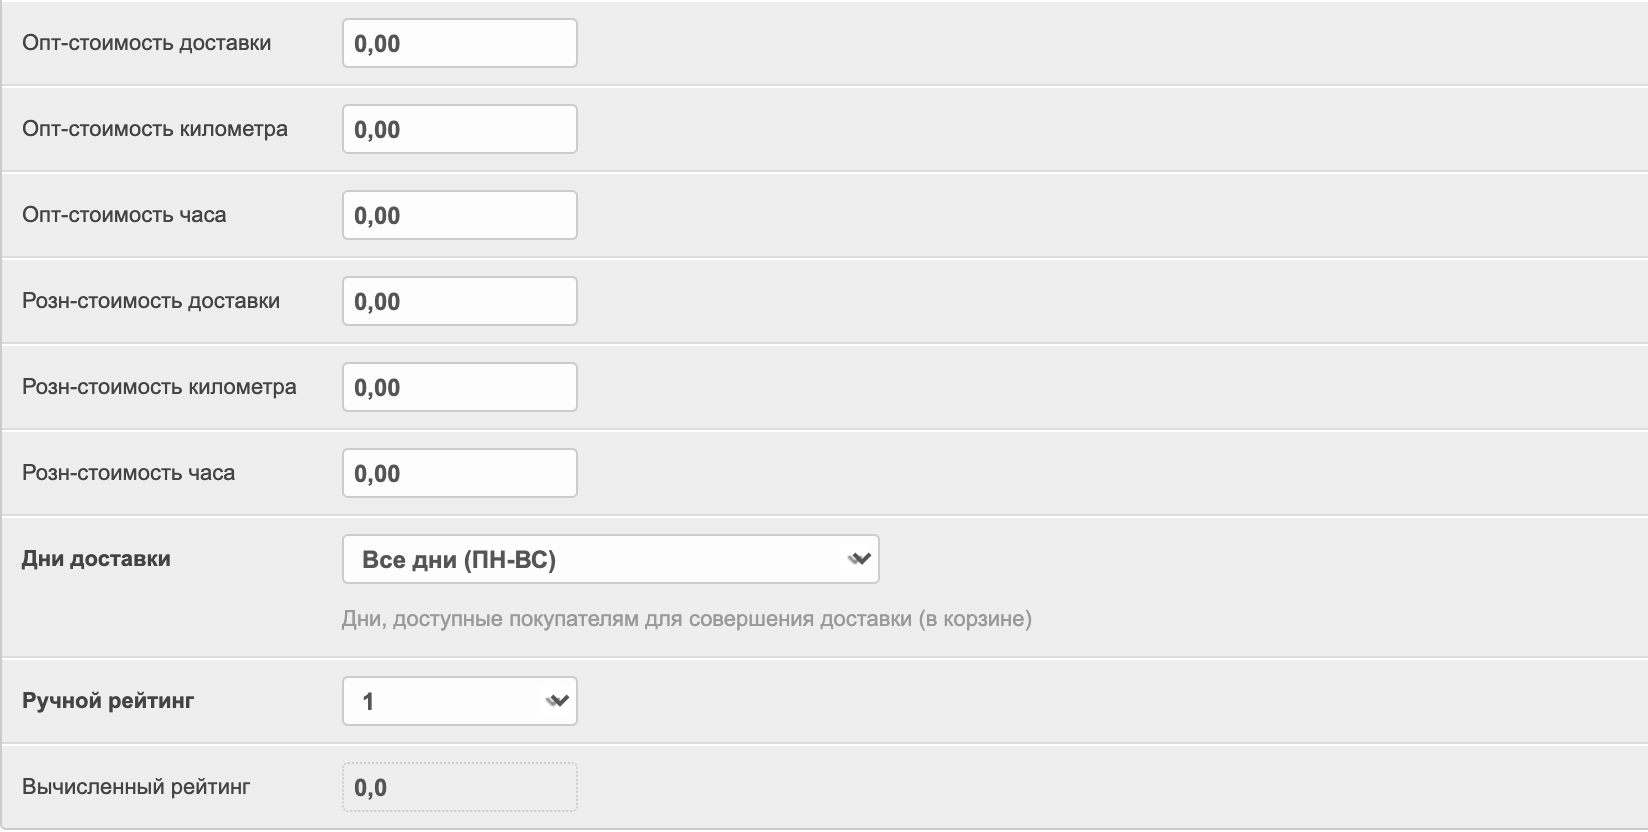Click the Розн-стоимость доставки input field

pyautogui.click(x=459, y=302)
